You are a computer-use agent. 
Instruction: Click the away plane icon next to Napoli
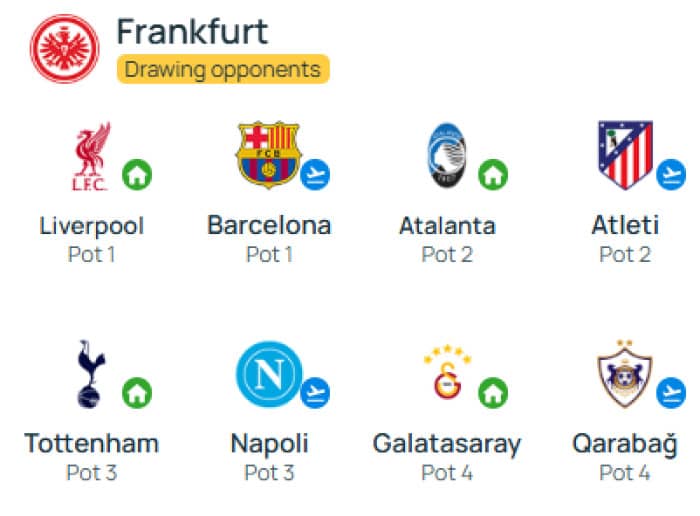(315, 393)
